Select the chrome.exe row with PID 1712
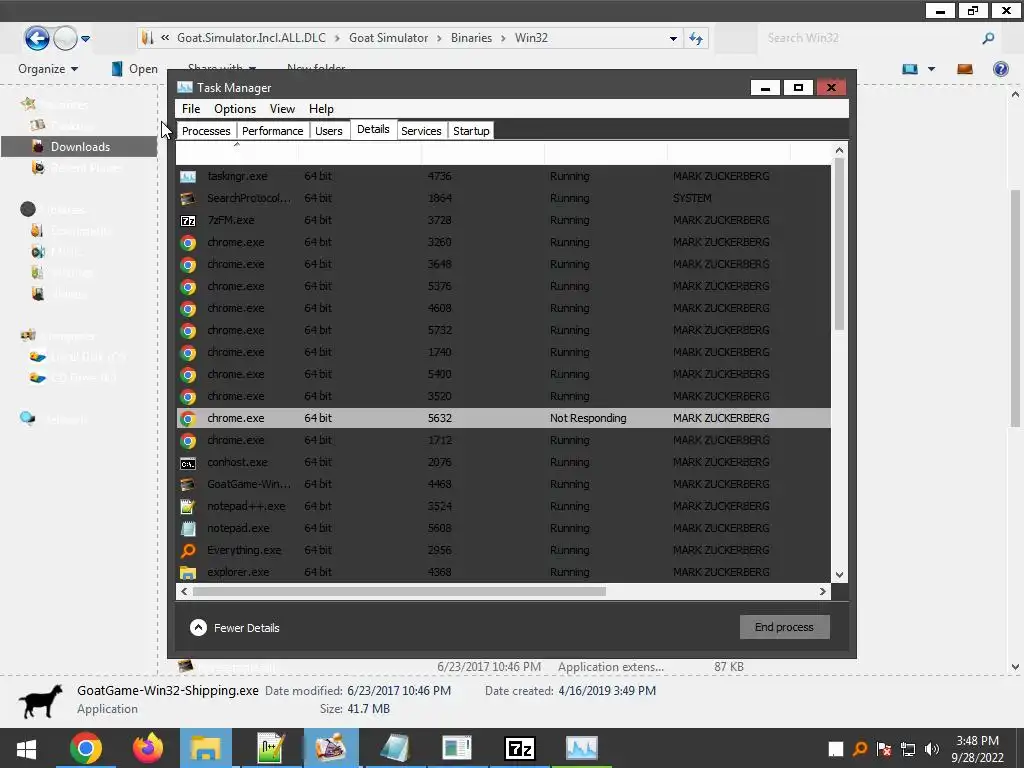Viewport: 1024px width, 768px height. tap(504, 441)
